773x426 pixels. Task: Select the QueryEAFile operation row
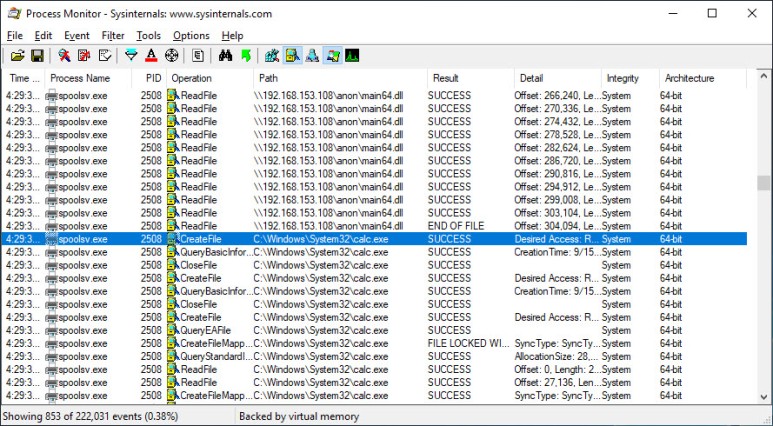point(374,330)
